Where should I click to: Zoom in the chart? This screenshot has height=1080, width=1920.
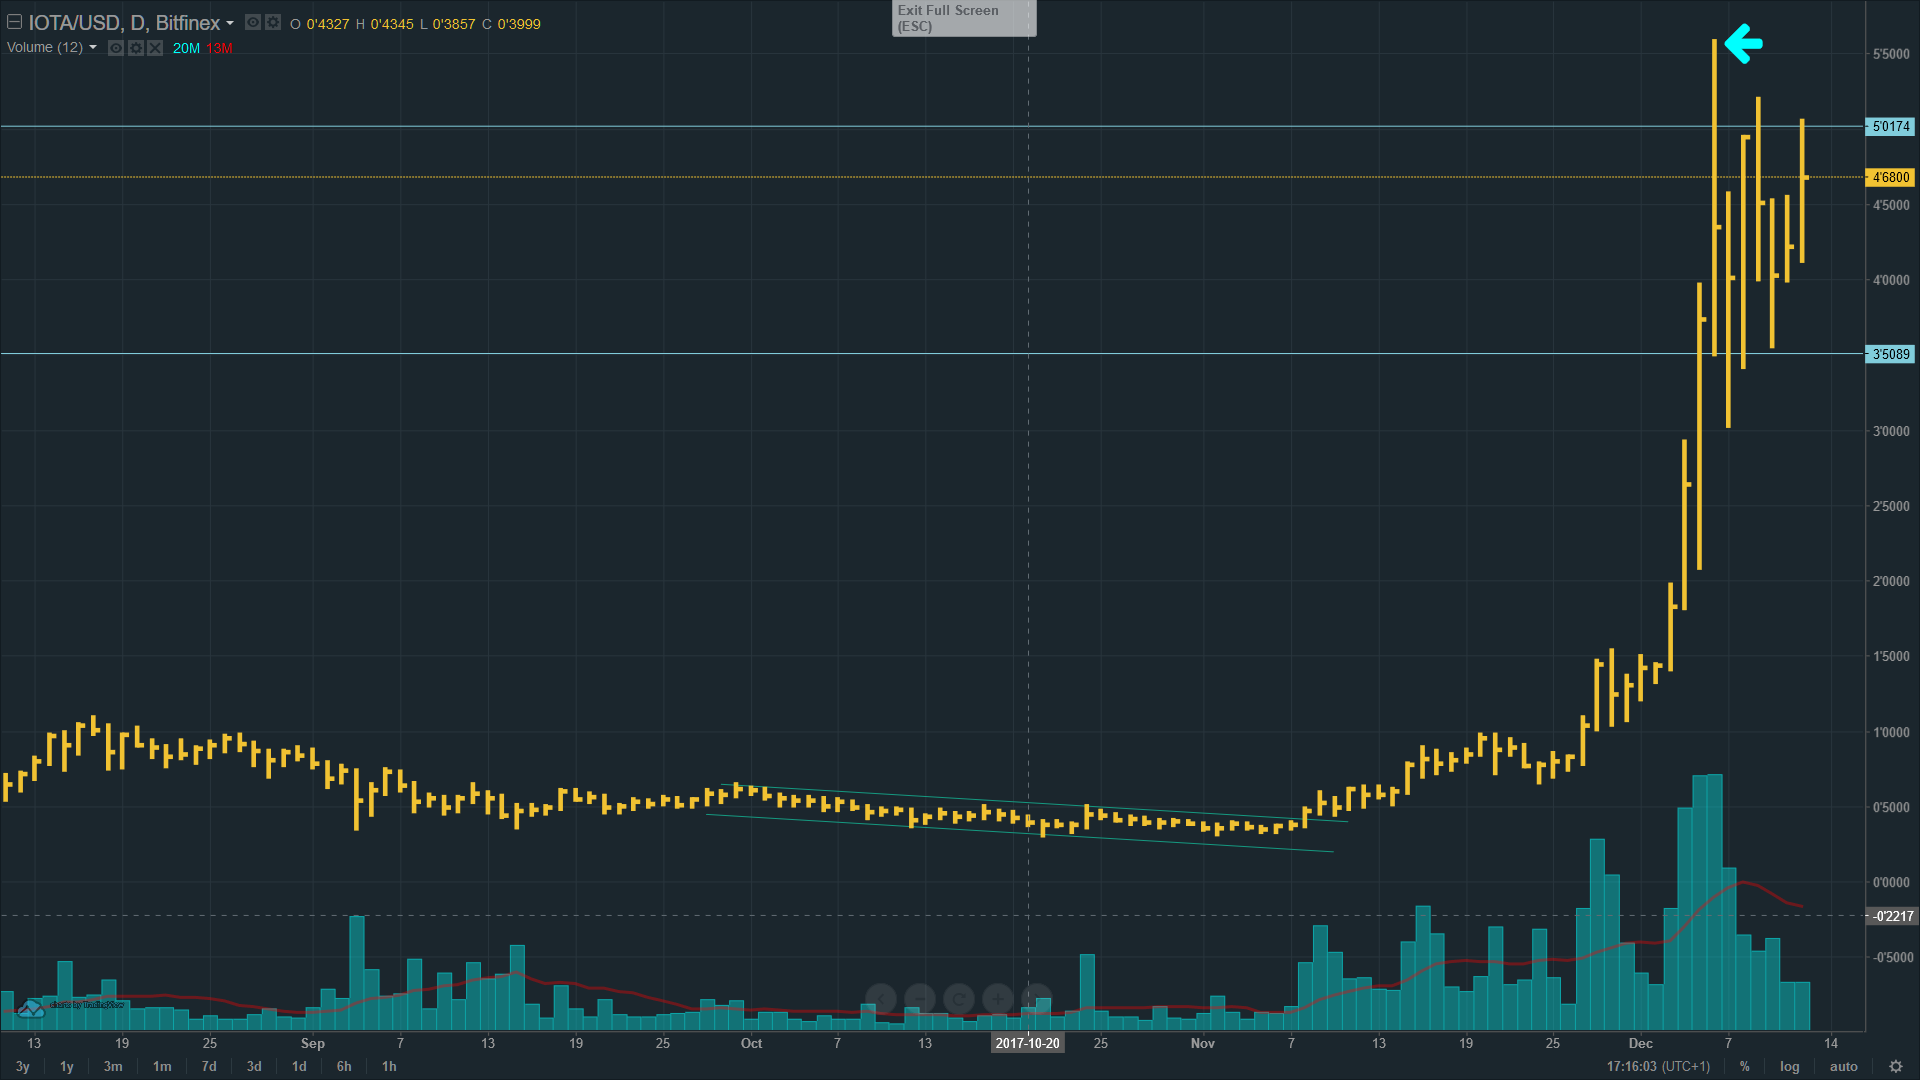click(x=997, y=998)
